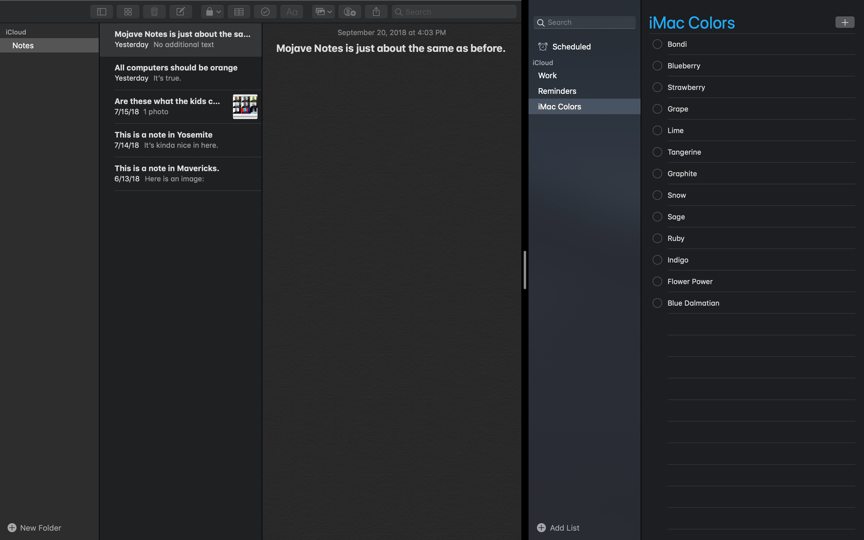Click the Flower Power reminder text
864x540 pixels.
(x=690, y=281)
